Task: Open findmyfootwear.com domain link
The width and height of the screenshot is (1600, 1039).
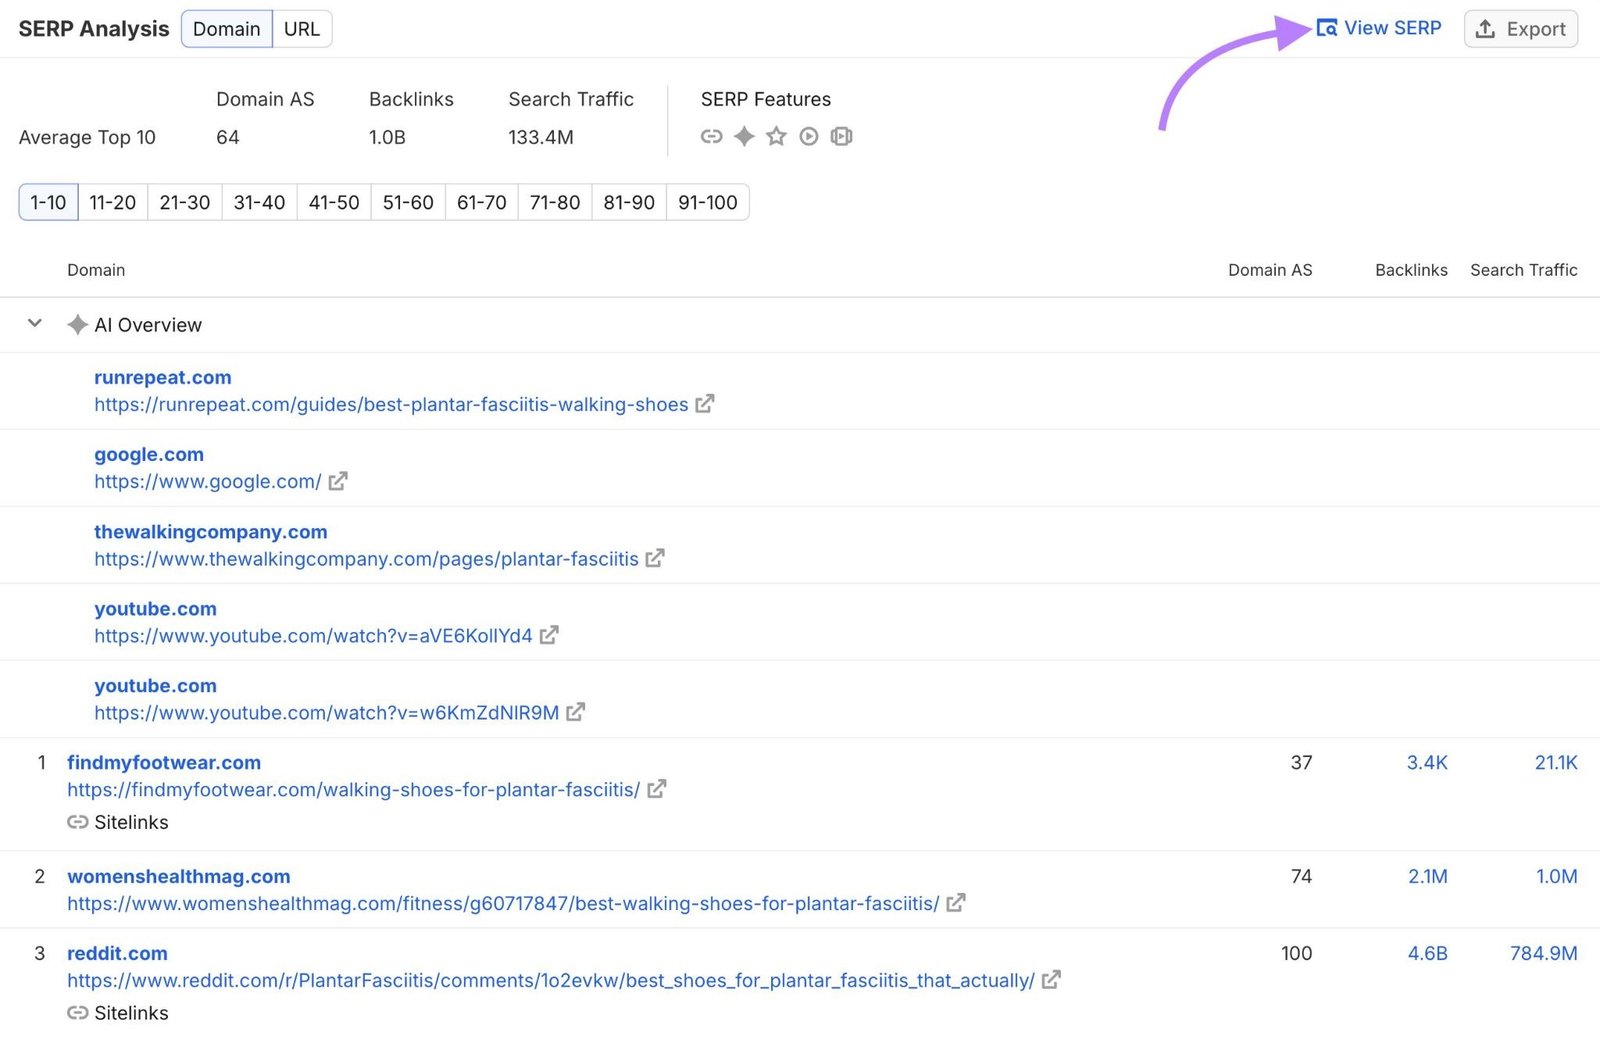Action: [x=164, y=762]
